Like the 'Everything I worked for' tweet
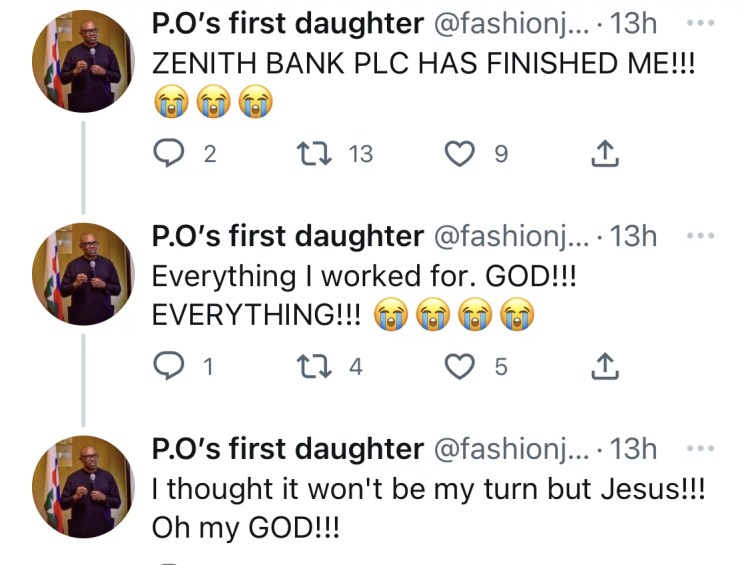This screenshot has height=565, width=750. pos(459,367)
